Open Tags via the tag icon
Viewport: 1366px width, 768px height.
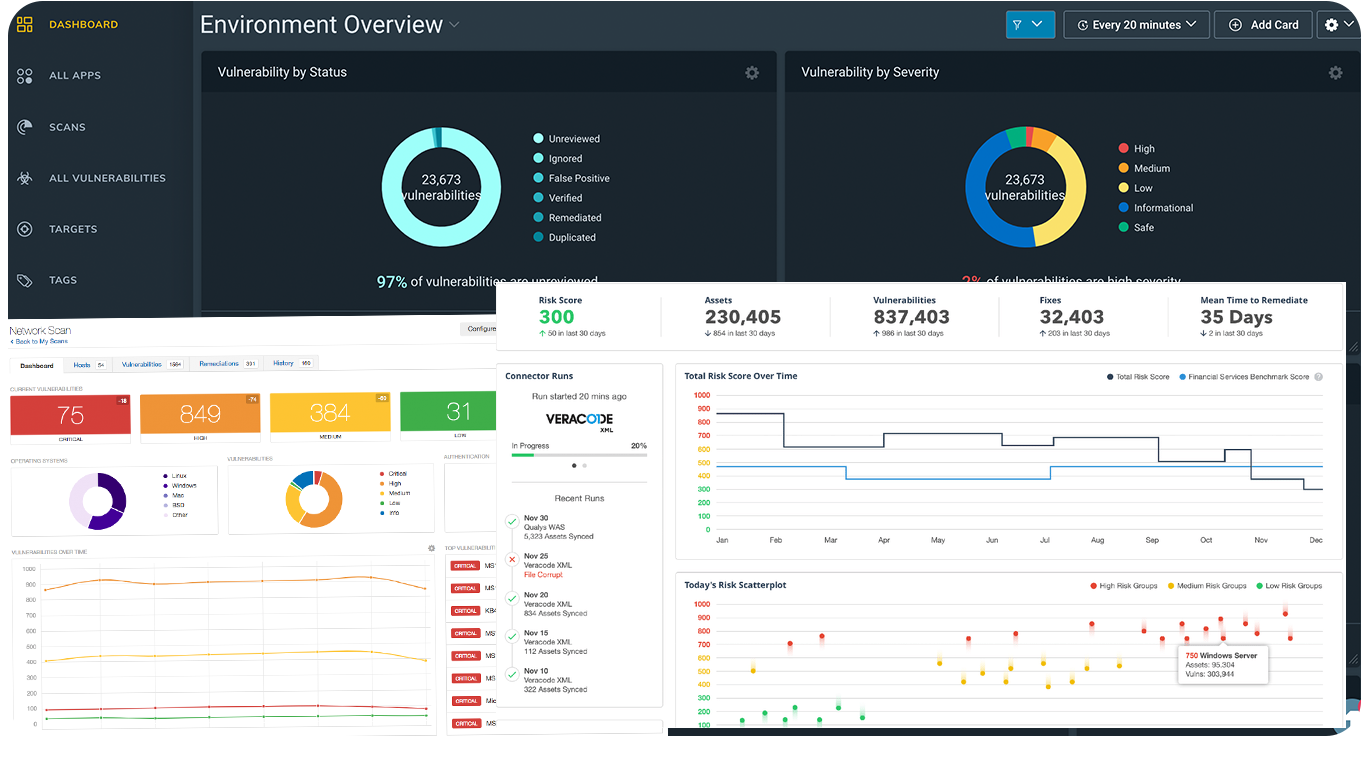click(x=25, y=280)
